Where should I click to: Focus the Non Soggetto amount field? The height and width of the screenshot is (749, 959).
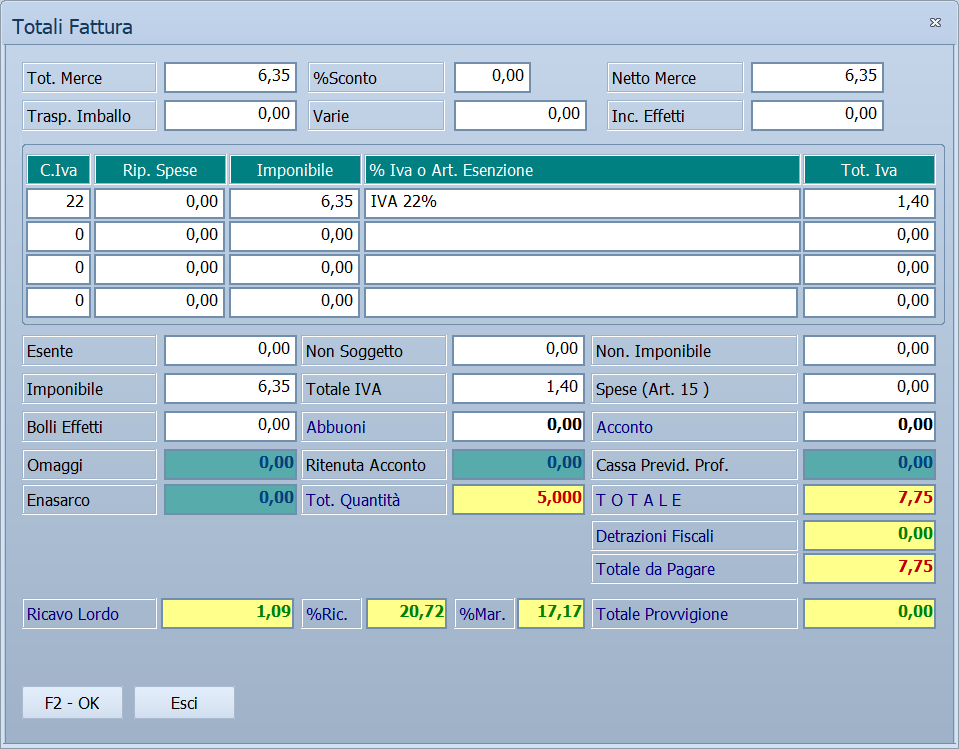pyautogui.click(x=519, y=350)
